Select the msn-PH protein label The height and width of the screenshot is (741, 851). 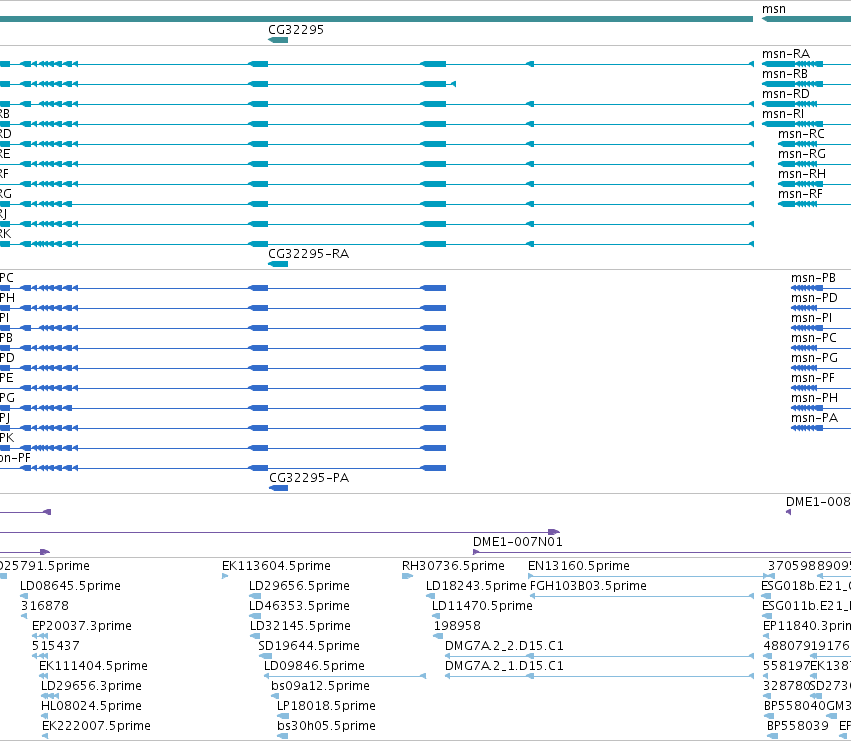(814, 398)
